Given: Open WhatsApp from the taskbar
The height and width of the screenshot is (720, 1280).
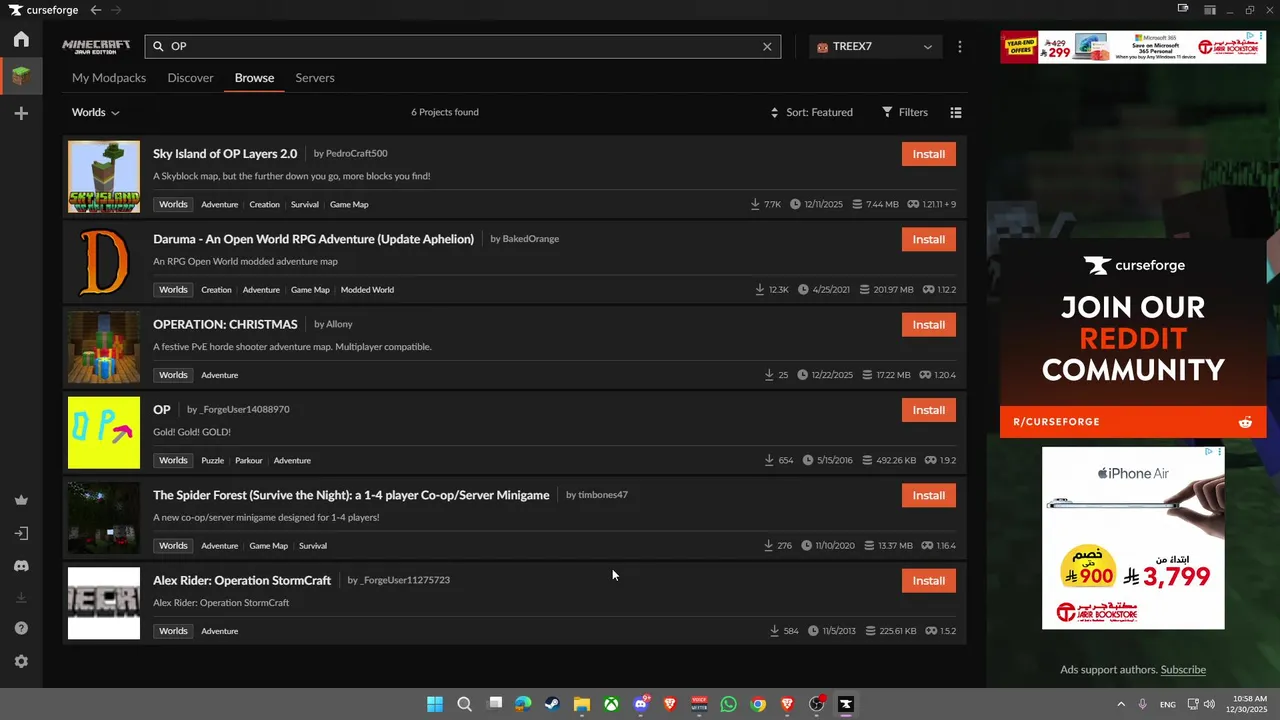Looking at the screenshot, I should point(728,704).
